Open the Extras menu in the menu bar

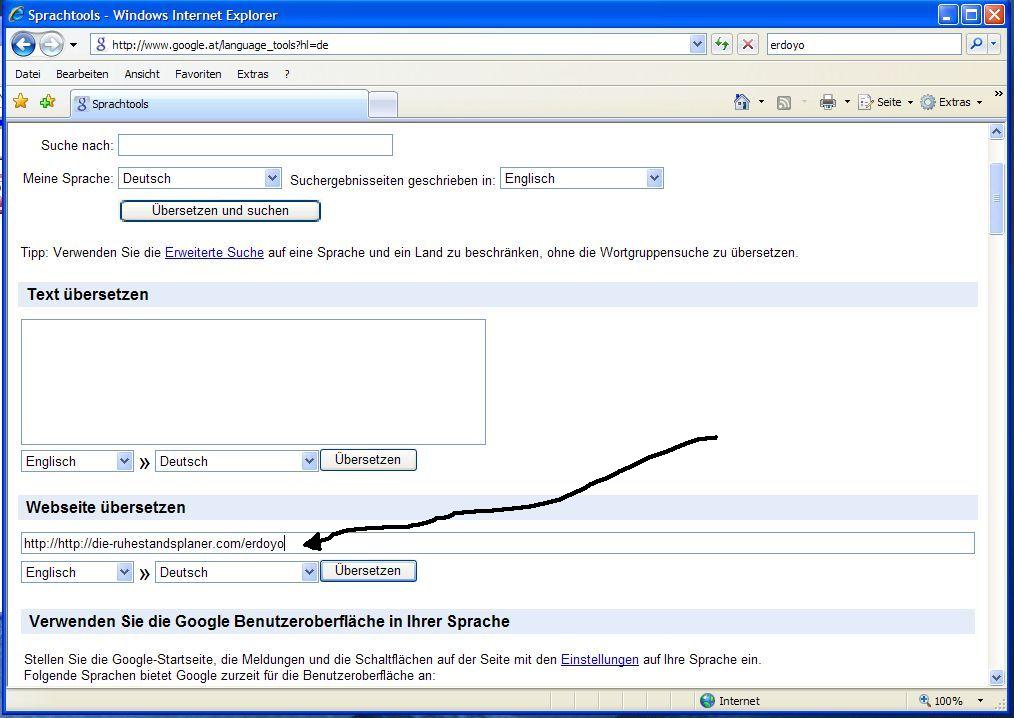[252, 74]
